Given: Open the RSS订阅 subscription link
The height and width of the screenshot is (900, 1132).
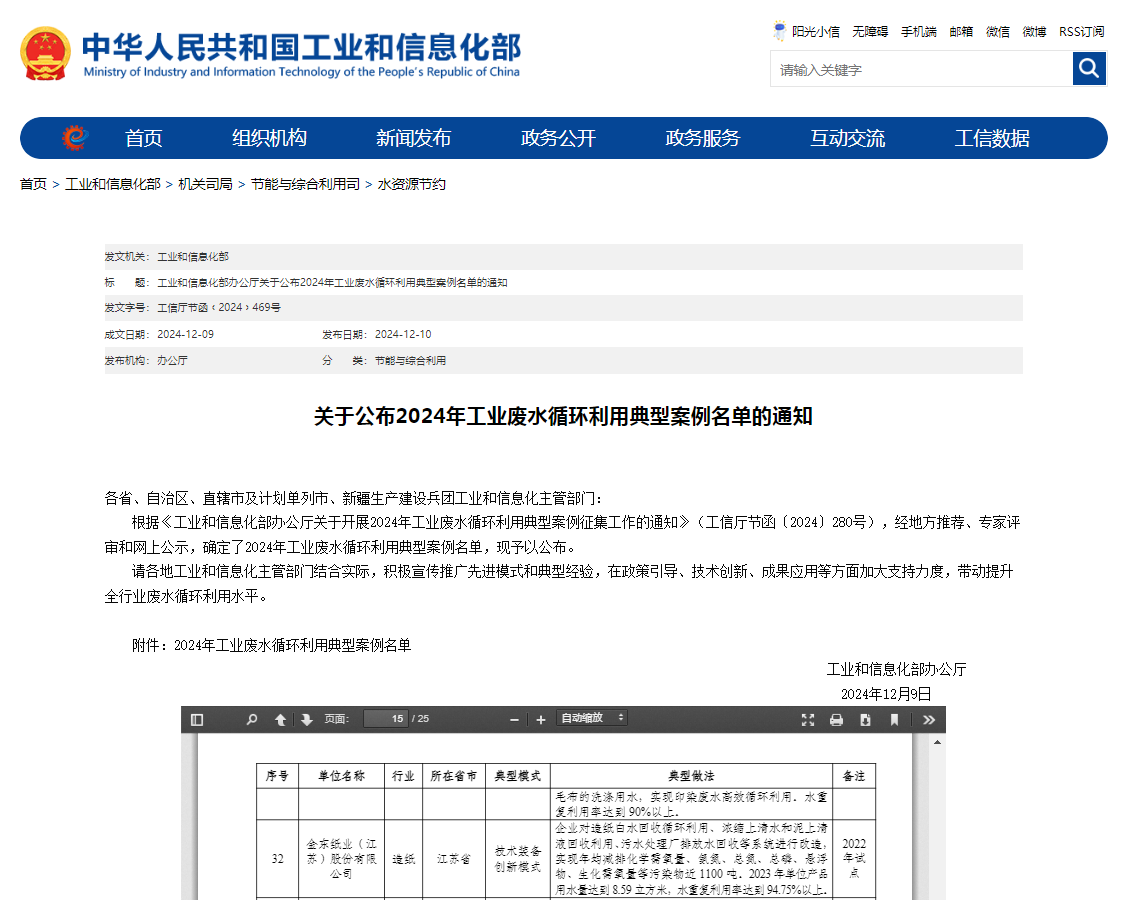Looking at the screenshot, I should (x=1081, y=31).
